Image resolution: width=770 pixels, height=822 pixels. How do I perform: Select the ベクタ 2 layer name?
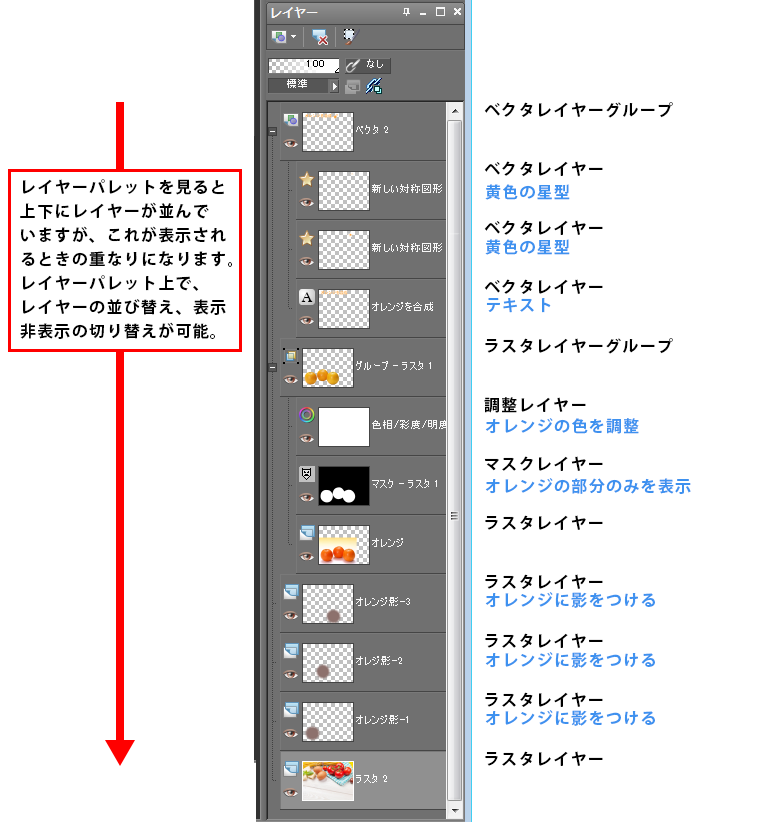(x=372, y=130)
